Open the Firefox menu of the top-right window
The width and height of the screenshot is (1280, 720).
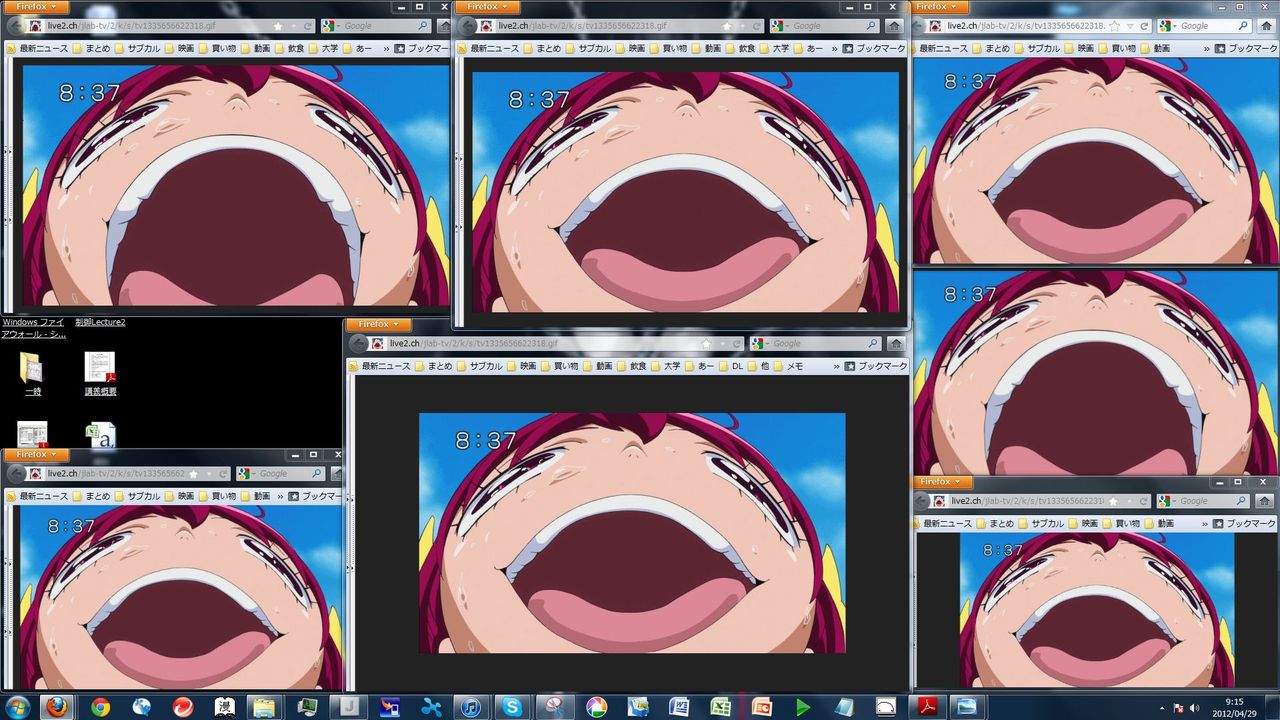point(941,7)
